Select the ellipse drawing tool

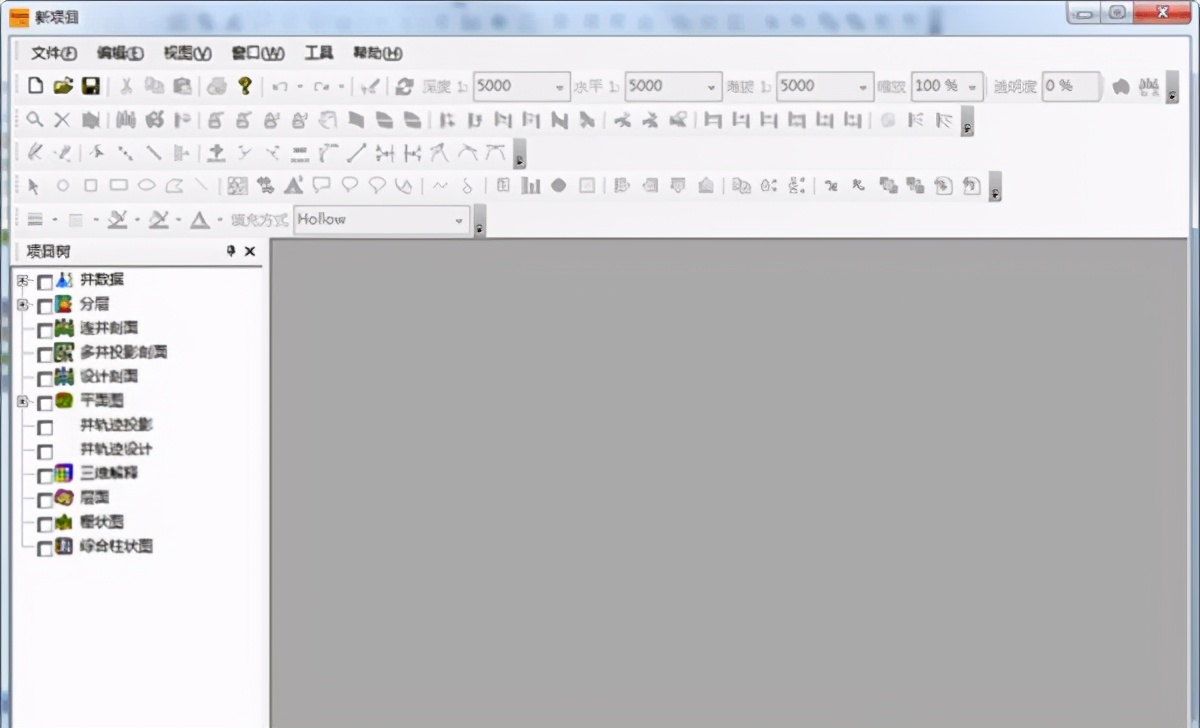tap(146, 186)
